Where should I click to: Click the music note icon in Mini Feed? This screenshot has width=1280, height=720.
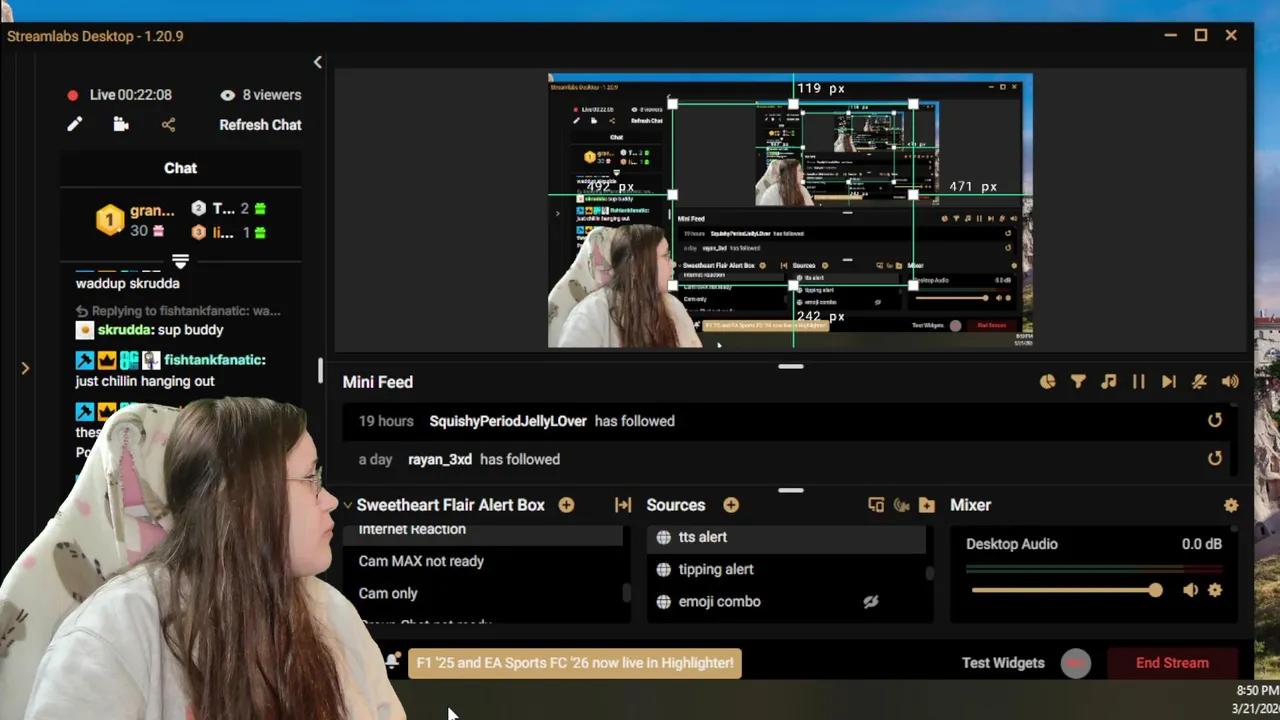coord(1108,382)
